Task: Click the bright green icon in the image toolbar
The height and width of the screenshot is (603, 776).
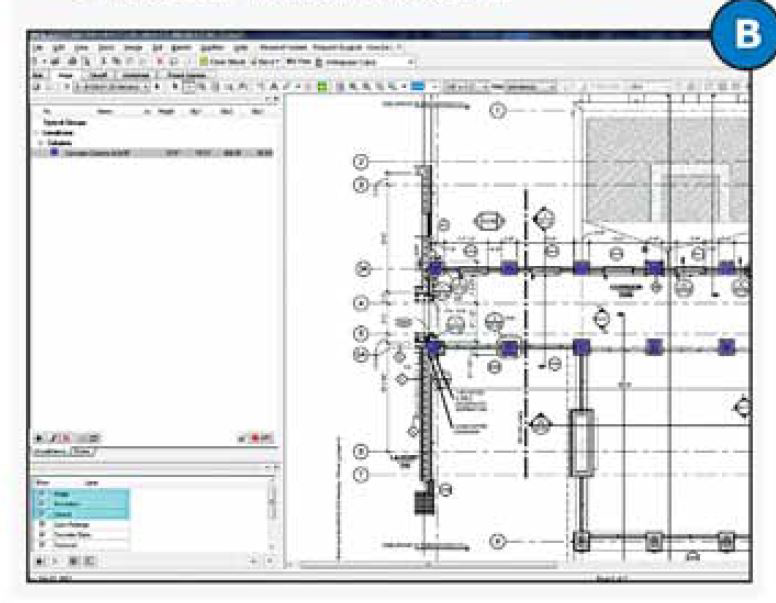Action: (323, 88)
